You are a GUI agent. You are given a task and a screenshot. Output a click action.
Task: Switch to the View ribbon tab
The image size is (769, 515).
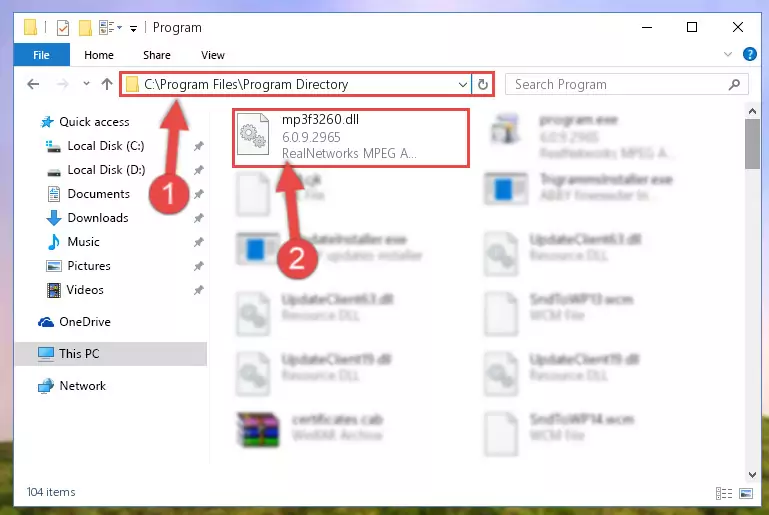[x=212, y=55]
